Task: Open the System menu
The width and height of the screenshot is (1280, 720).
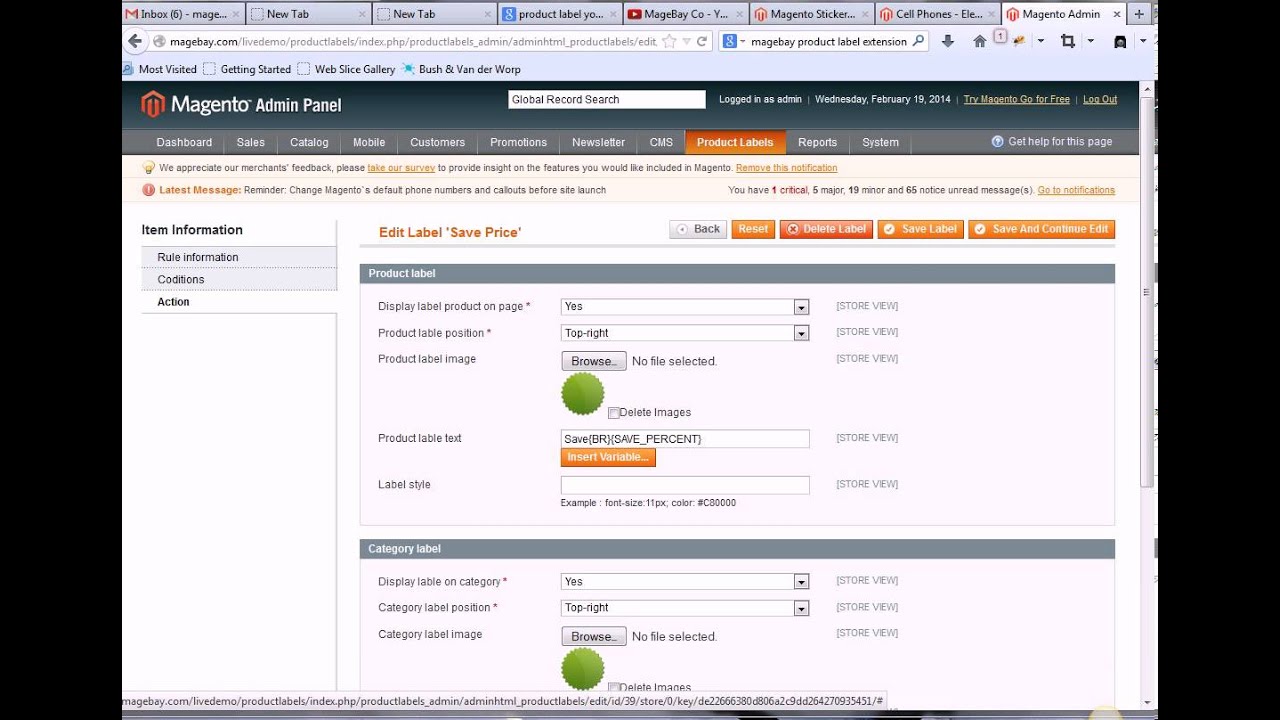Action: coord(880,142)
